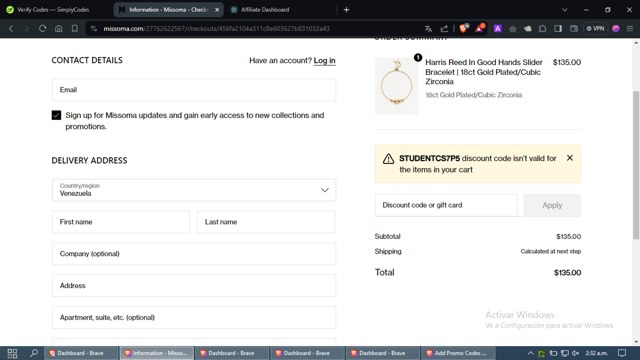
Task: Switch to Verify Codes SimplyCodes tab
Action: point(53,10)
